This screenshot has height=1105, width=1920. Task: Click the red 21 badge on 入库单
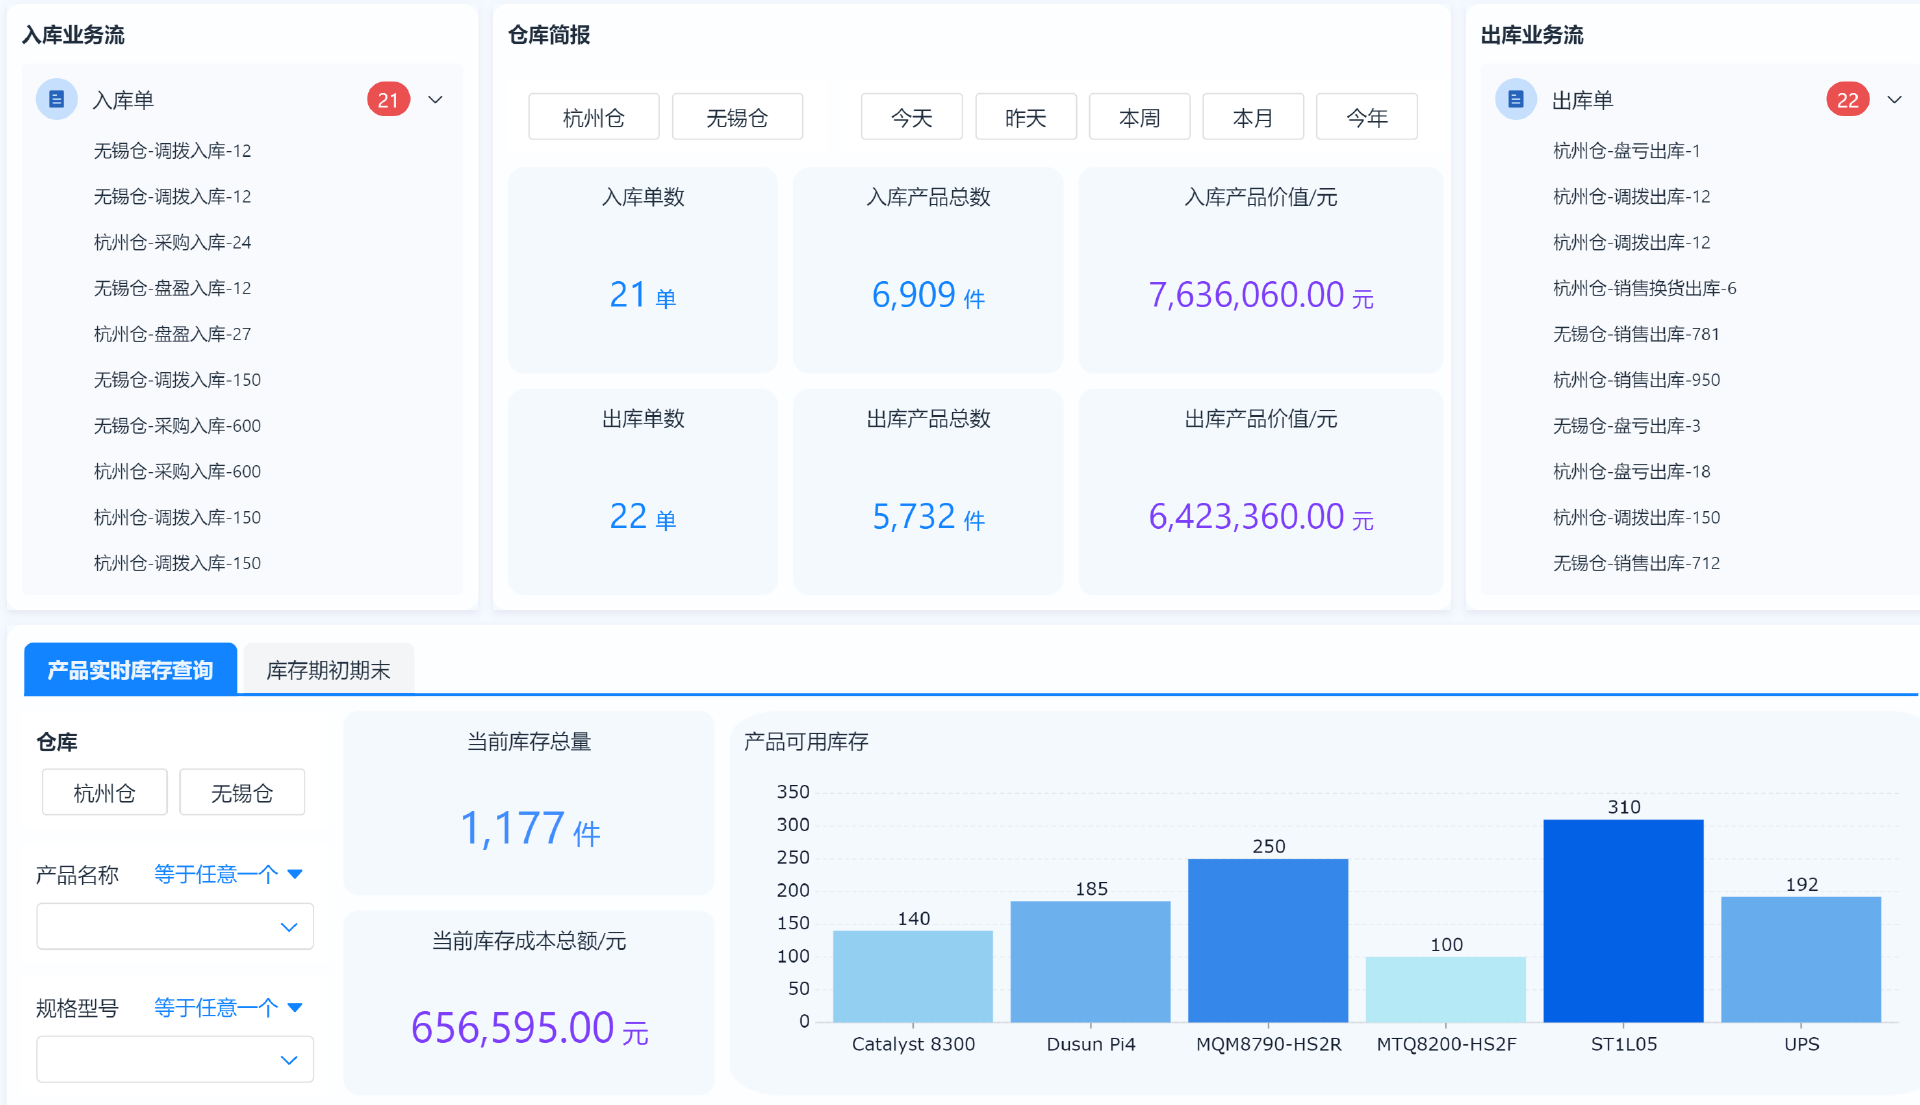(x=388, y=99)
